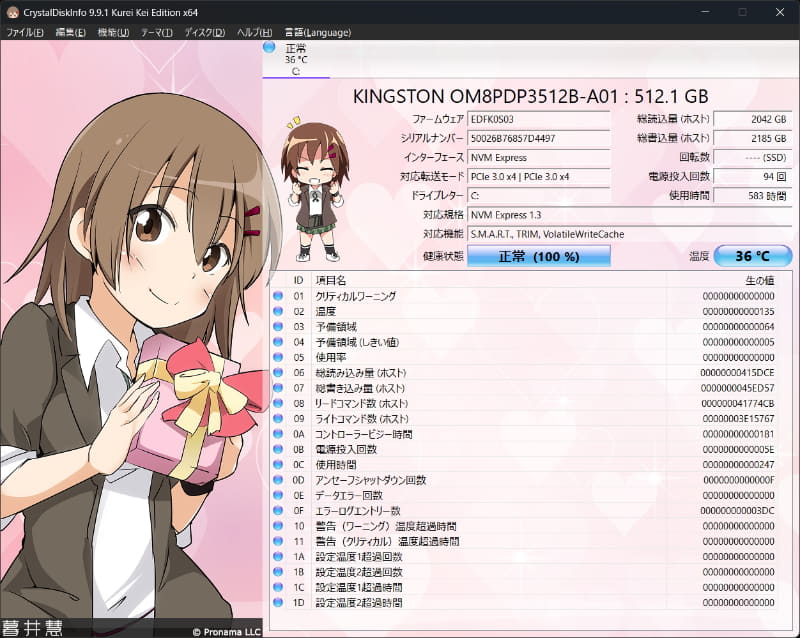Screen dimensions: 800x638
Task: Click the rotation rate field ---- (SSD)
Action: click(753, 157)
